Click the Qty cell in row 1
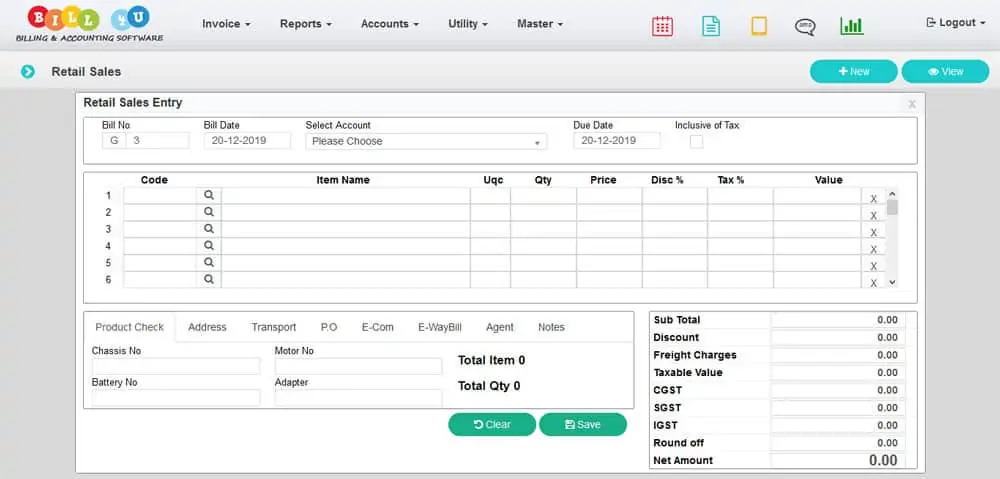 543,196
